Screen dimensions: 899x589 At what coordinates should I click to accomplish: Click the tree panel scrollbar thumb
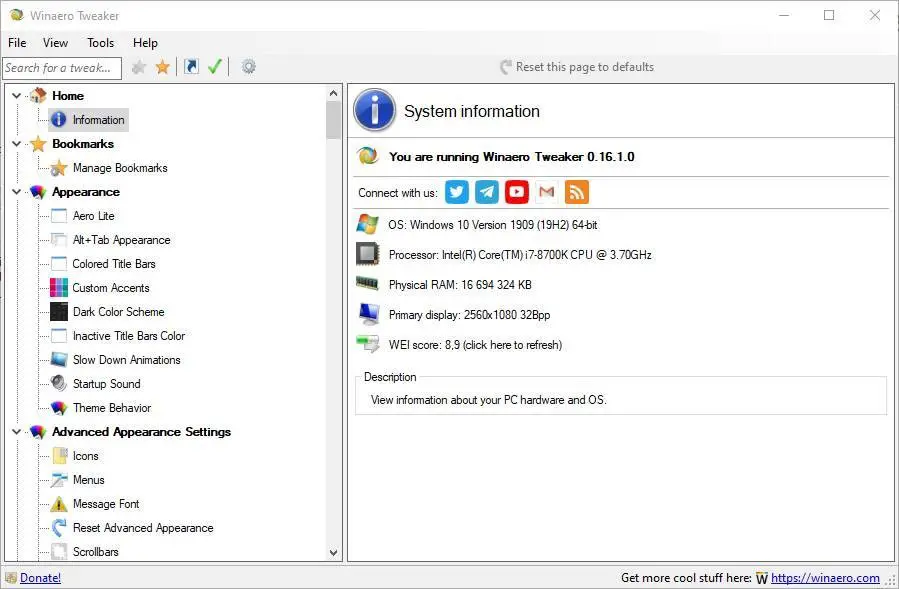coord(333,120)
